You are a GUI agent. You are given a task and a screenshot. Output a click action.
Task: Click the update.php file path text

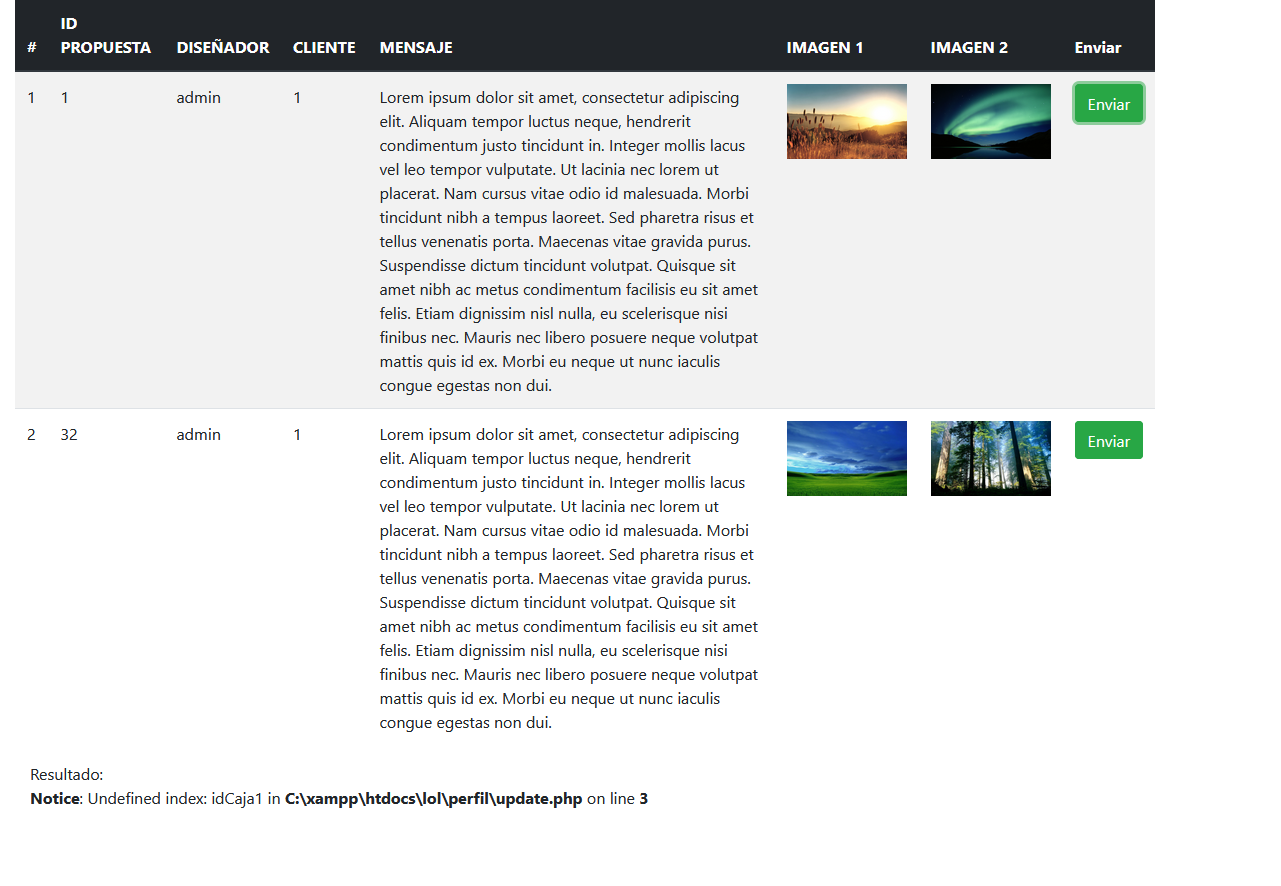pos(433,799)
